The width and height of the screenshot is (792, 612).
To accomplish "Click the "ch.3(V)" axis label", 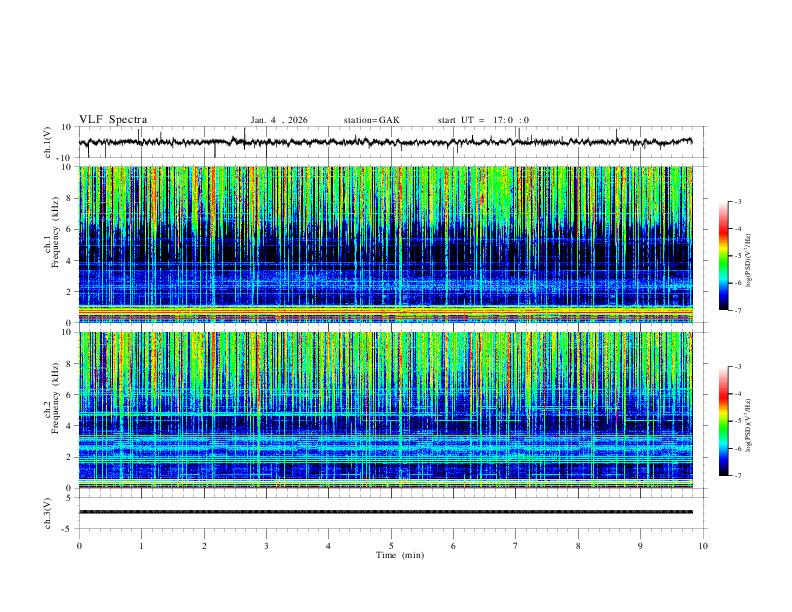I will point(48,513).
